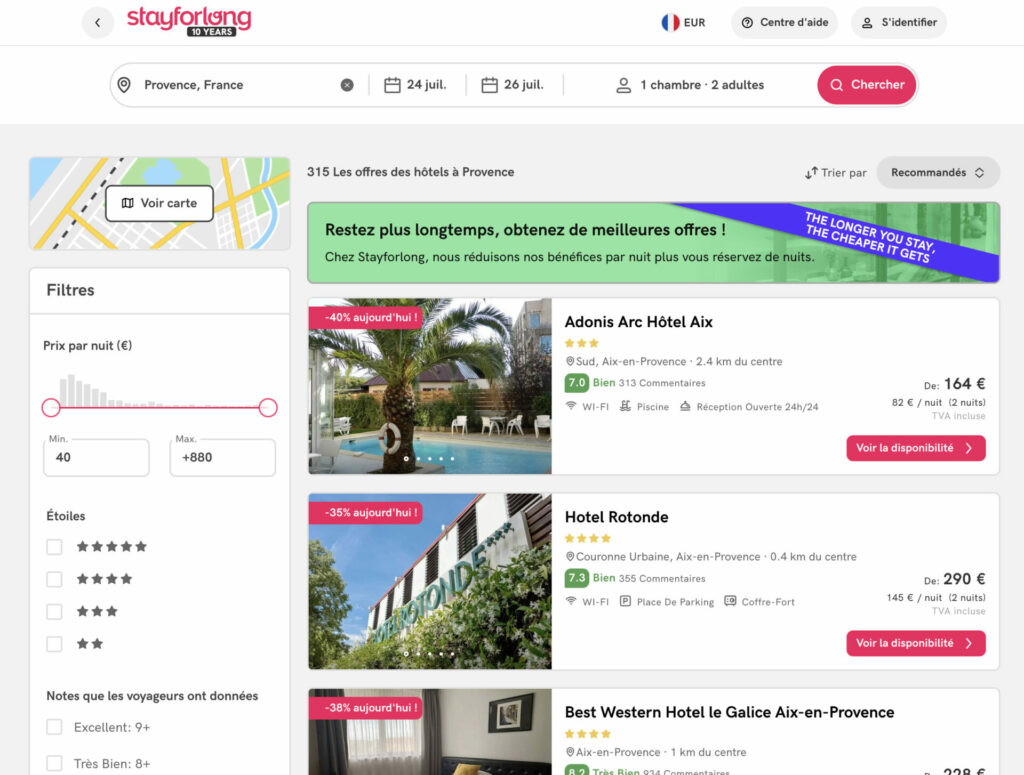Click location pin for Hotel Rotonde address

point(569,557)
